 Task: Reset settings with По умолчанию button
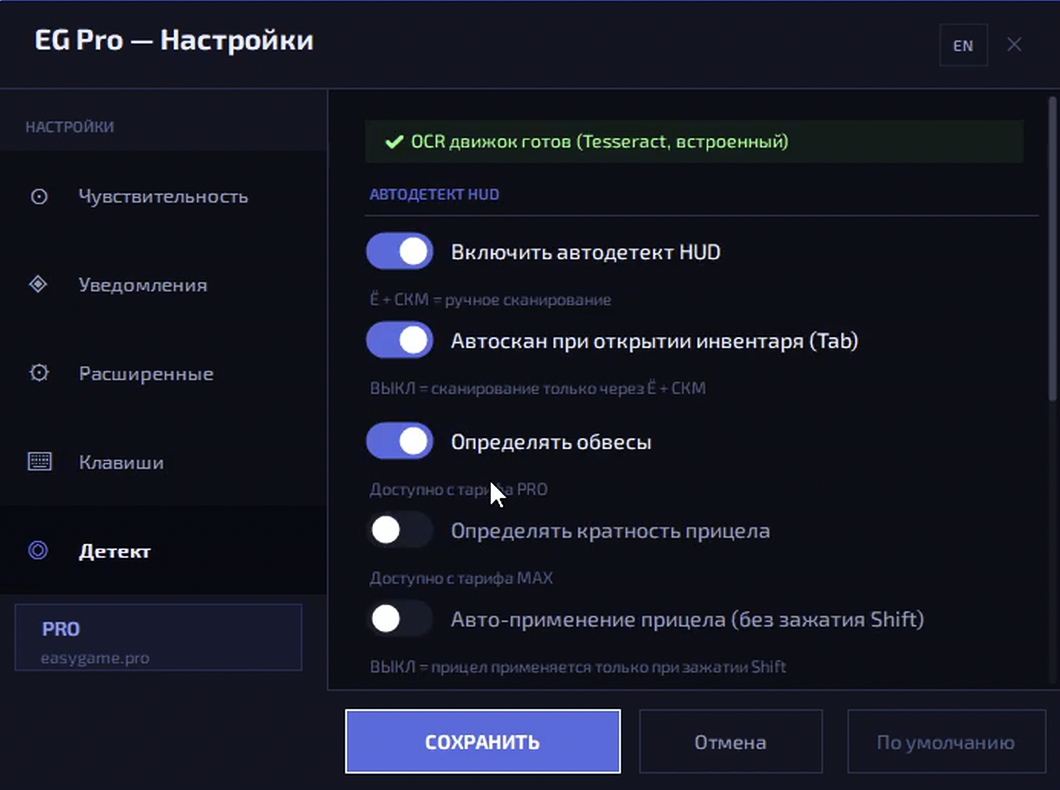946,741
